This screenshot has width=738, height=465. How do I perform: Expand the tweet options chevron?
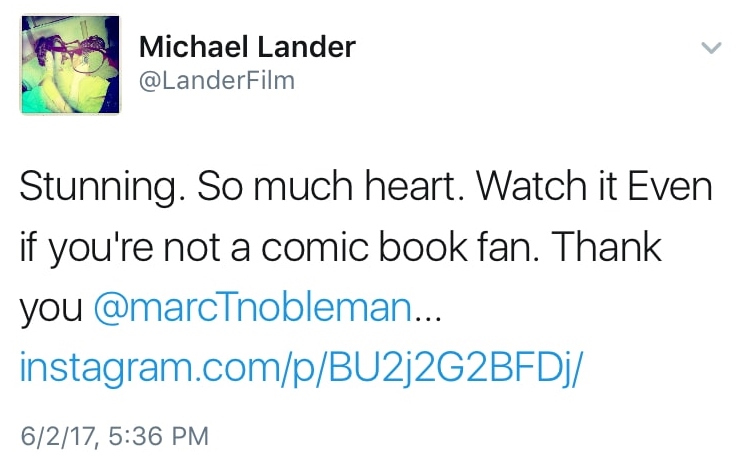pyautogui.click(x=711, y=48)
